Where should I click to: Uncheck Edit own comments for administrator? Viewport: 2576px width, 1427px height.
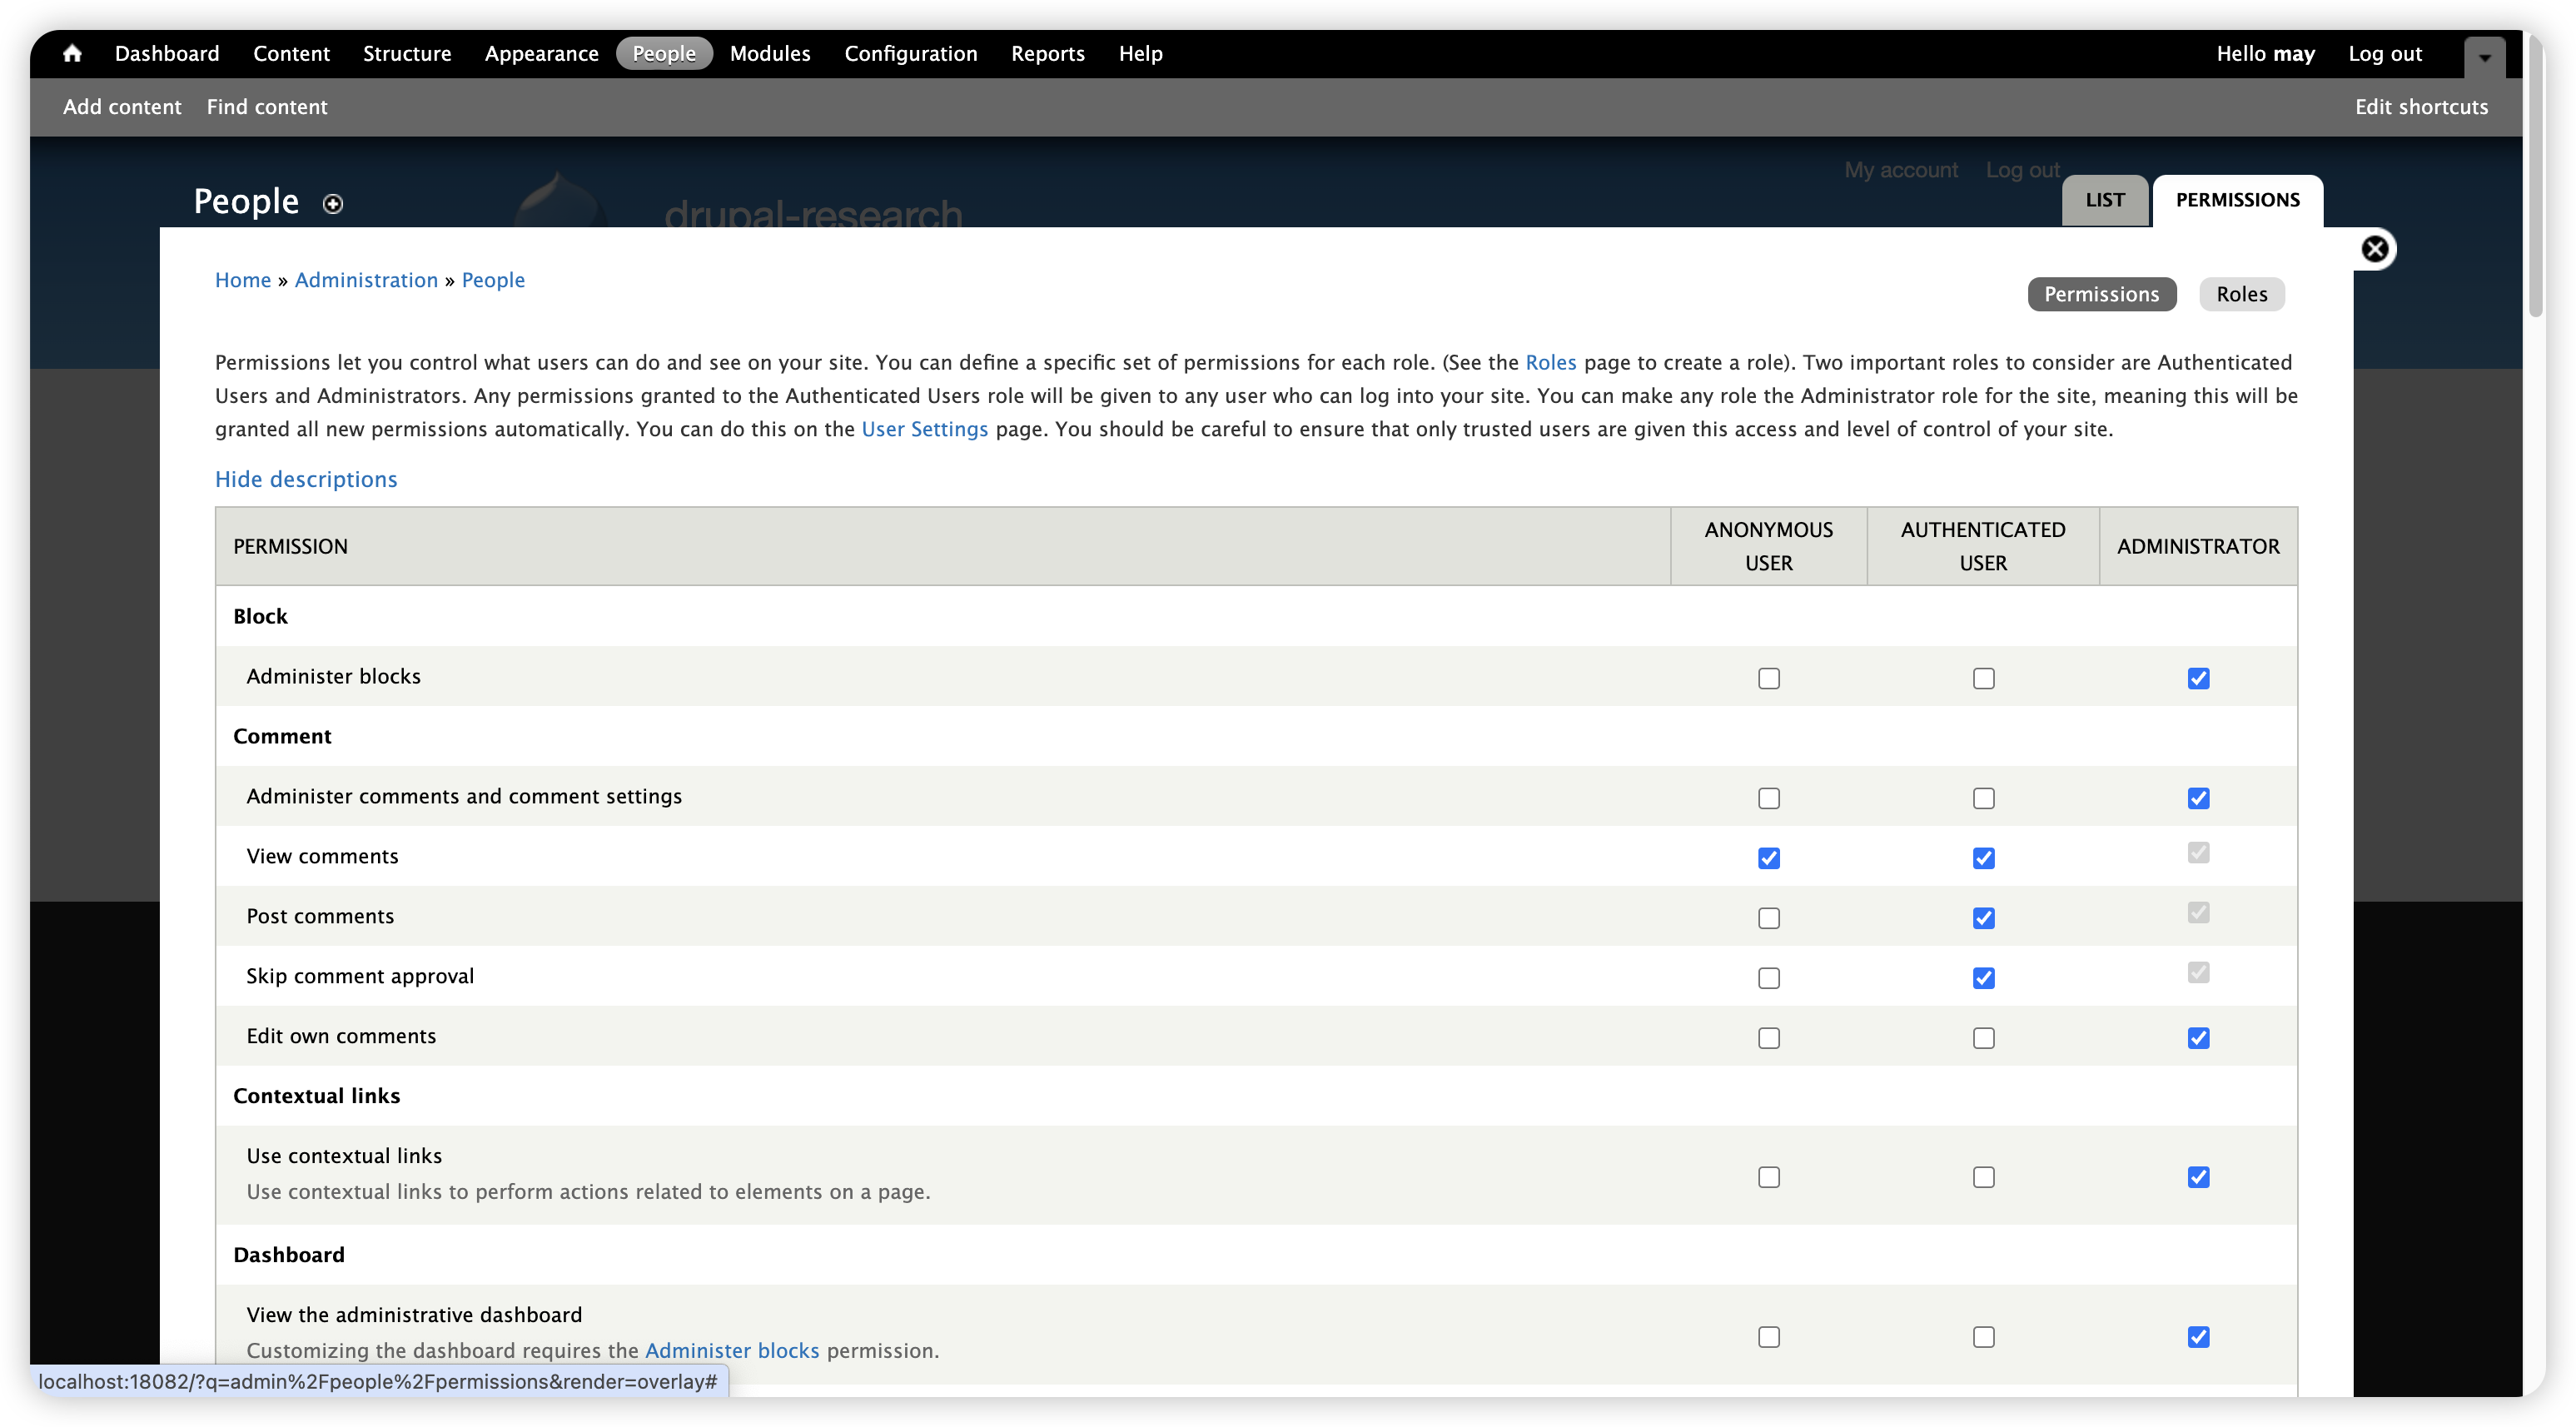coord(2197,1038)
